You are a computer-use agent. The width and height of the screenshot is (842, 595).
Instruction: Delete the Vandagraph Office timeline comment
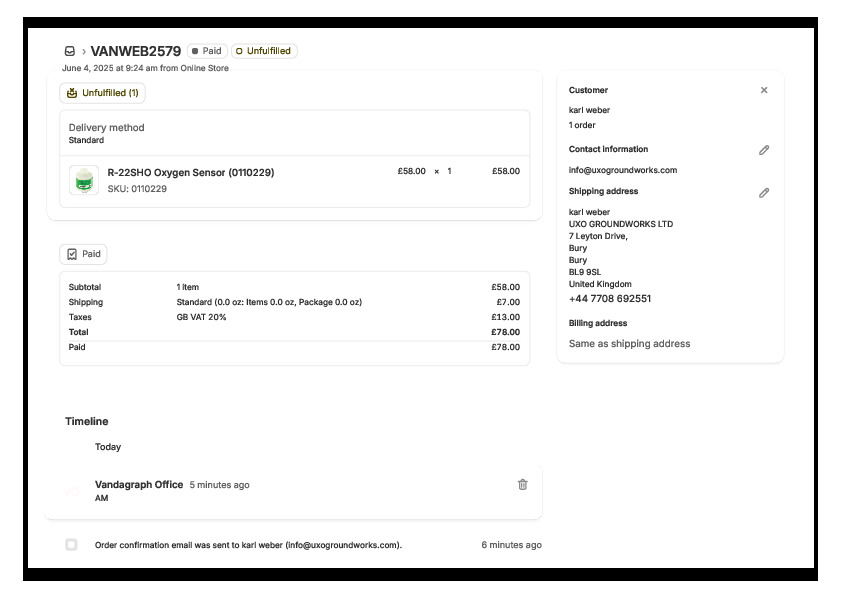(522, 485)
